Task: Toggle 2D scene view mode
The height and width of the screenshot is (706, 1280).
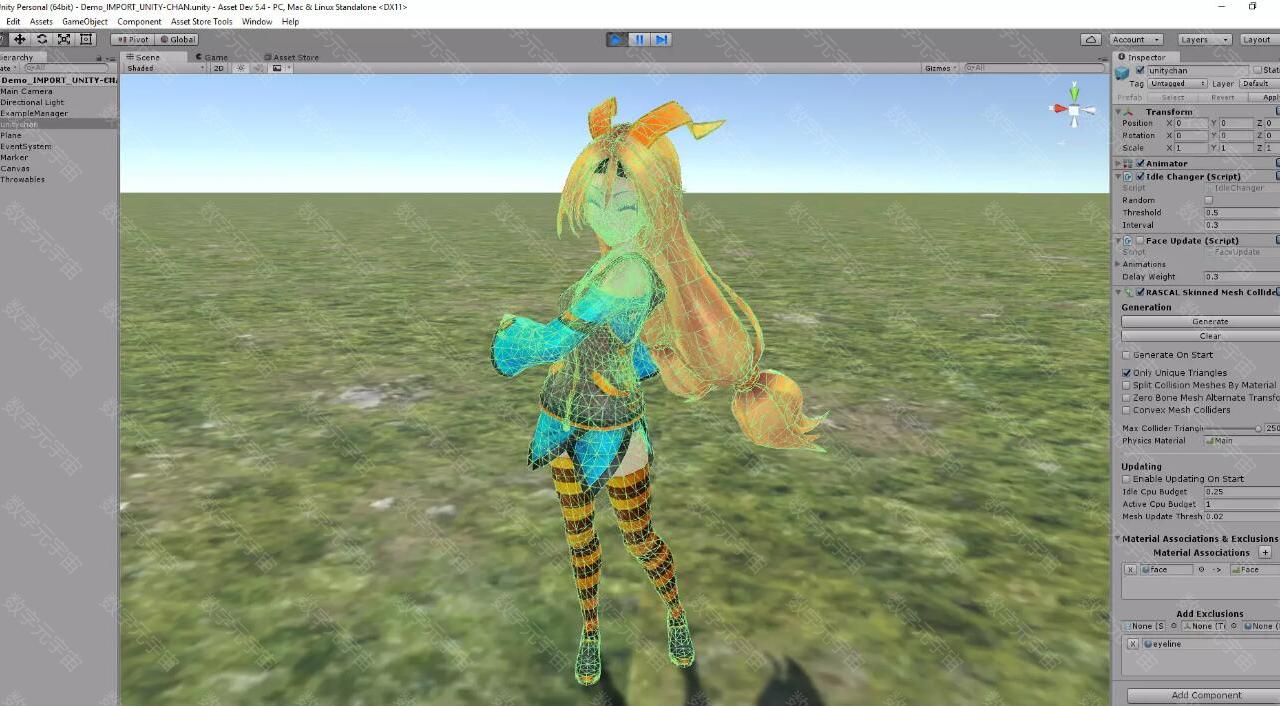Action: point(218,68)
